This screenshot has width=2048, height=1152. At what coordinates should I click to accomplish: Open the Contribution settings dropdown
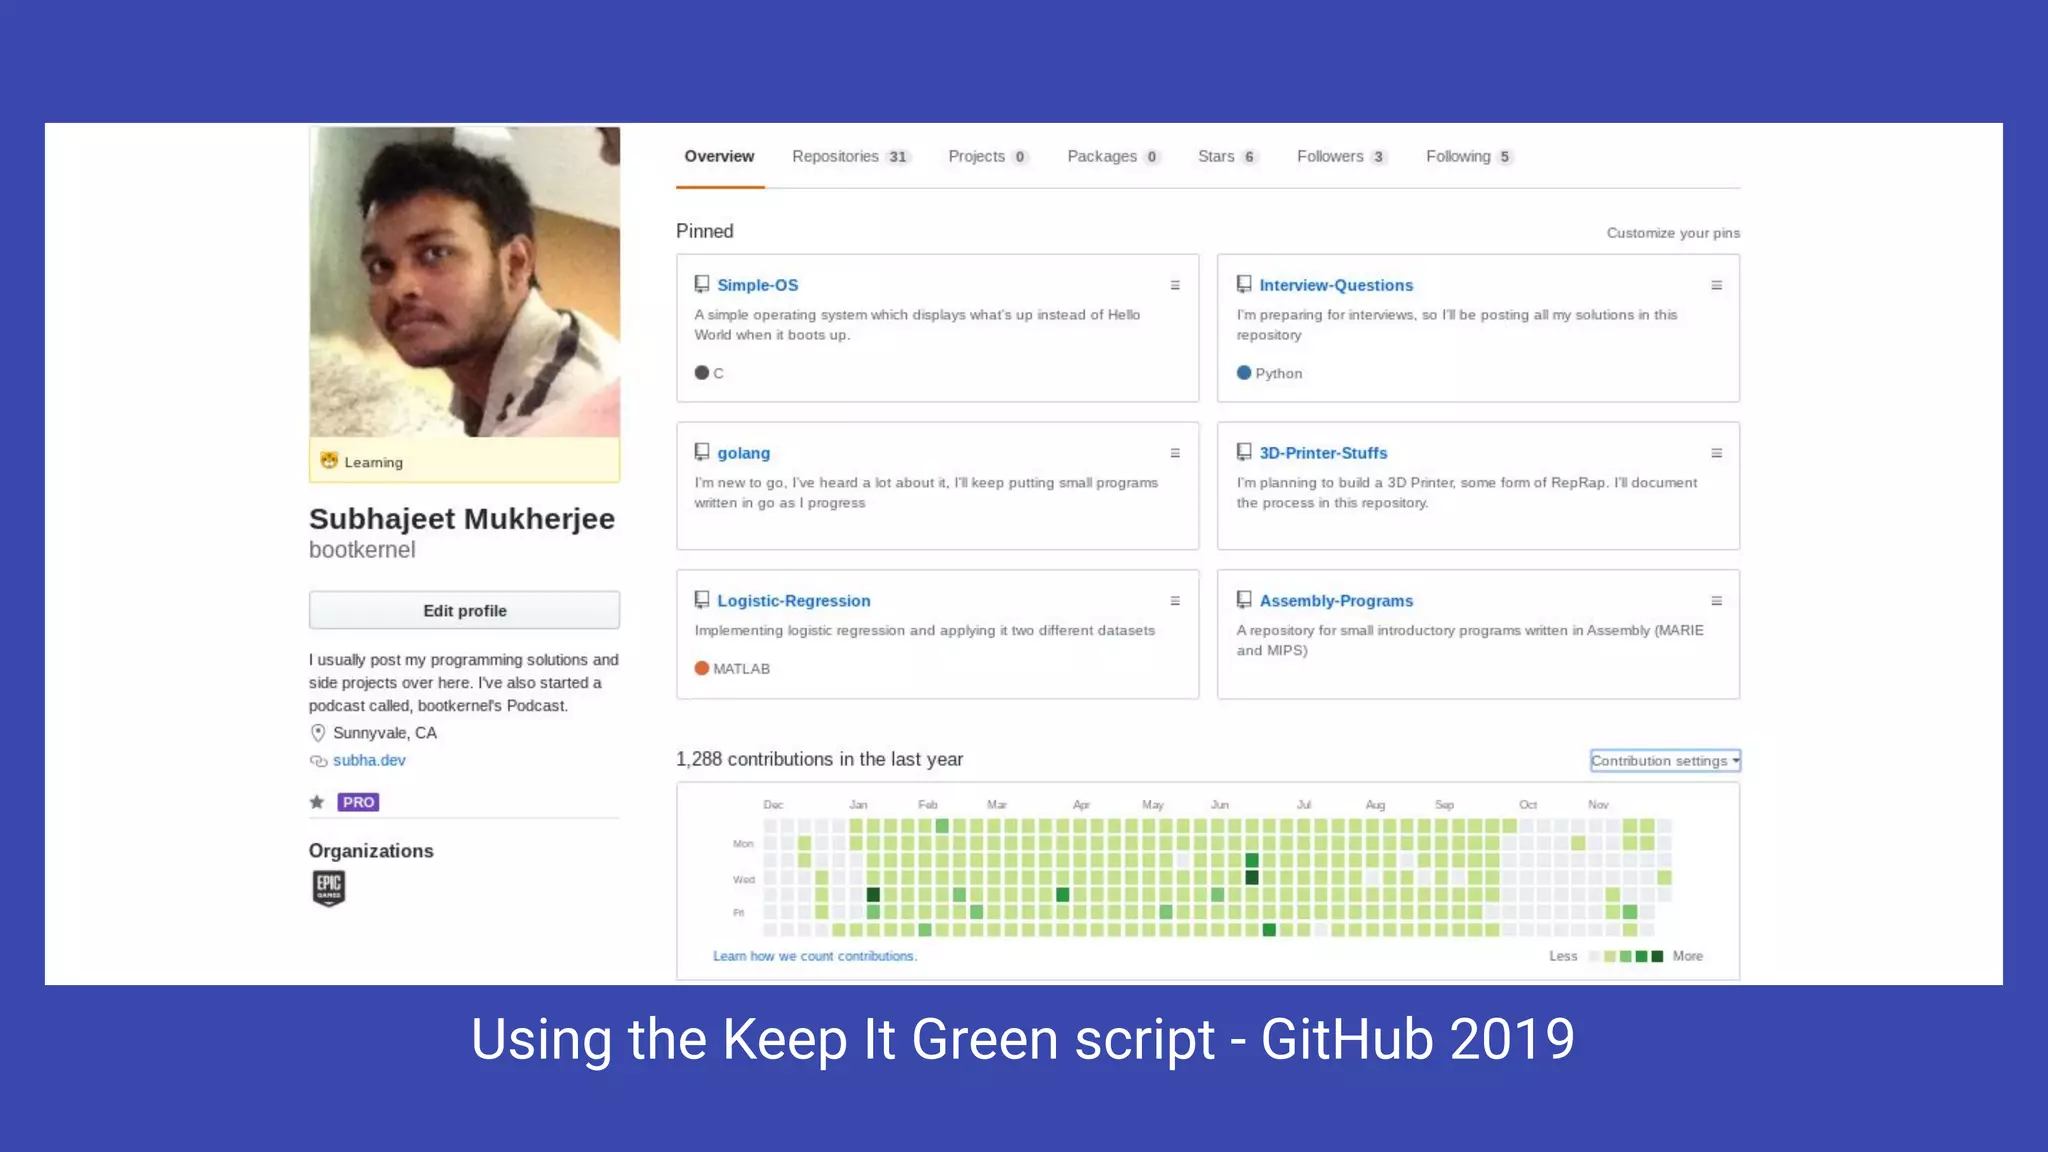1665,761
